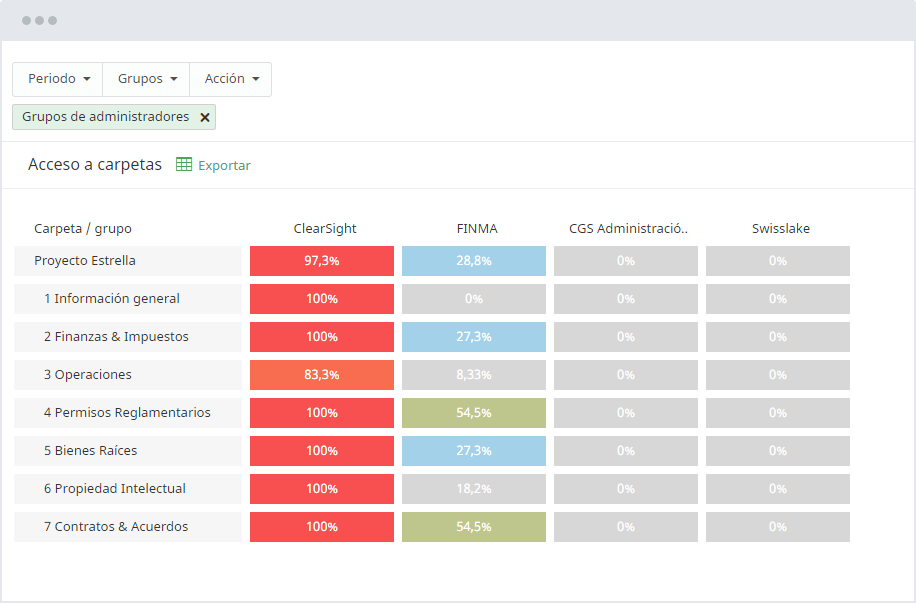Select the 3 Operaciones folder
The image size is (916, 603).
128,375
